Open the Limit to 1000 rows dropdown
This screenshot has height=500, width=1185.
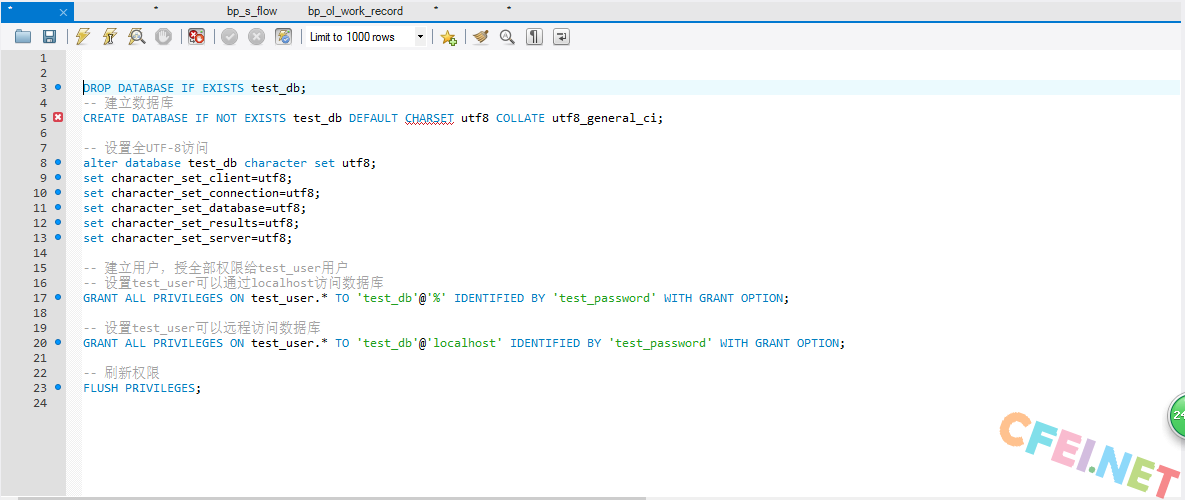click(x=420, y=37)
